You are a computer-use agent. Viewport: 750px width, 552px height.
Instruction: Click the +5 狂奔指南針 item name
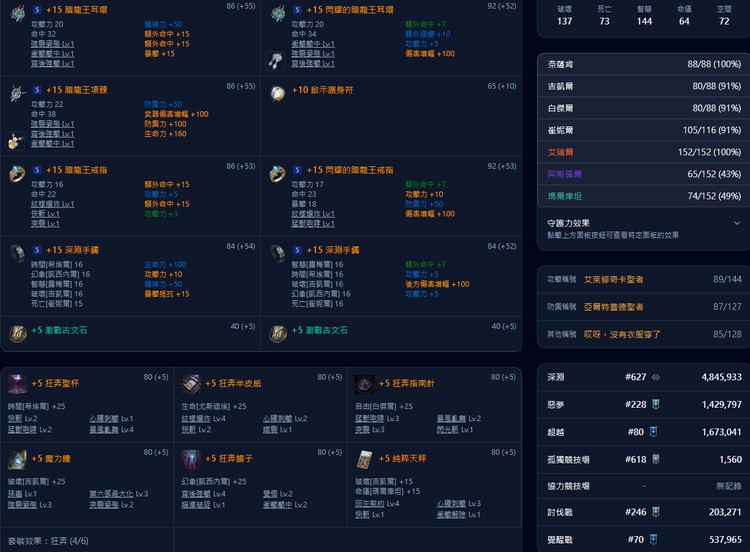pyautogui.click(x=407, y=383)
